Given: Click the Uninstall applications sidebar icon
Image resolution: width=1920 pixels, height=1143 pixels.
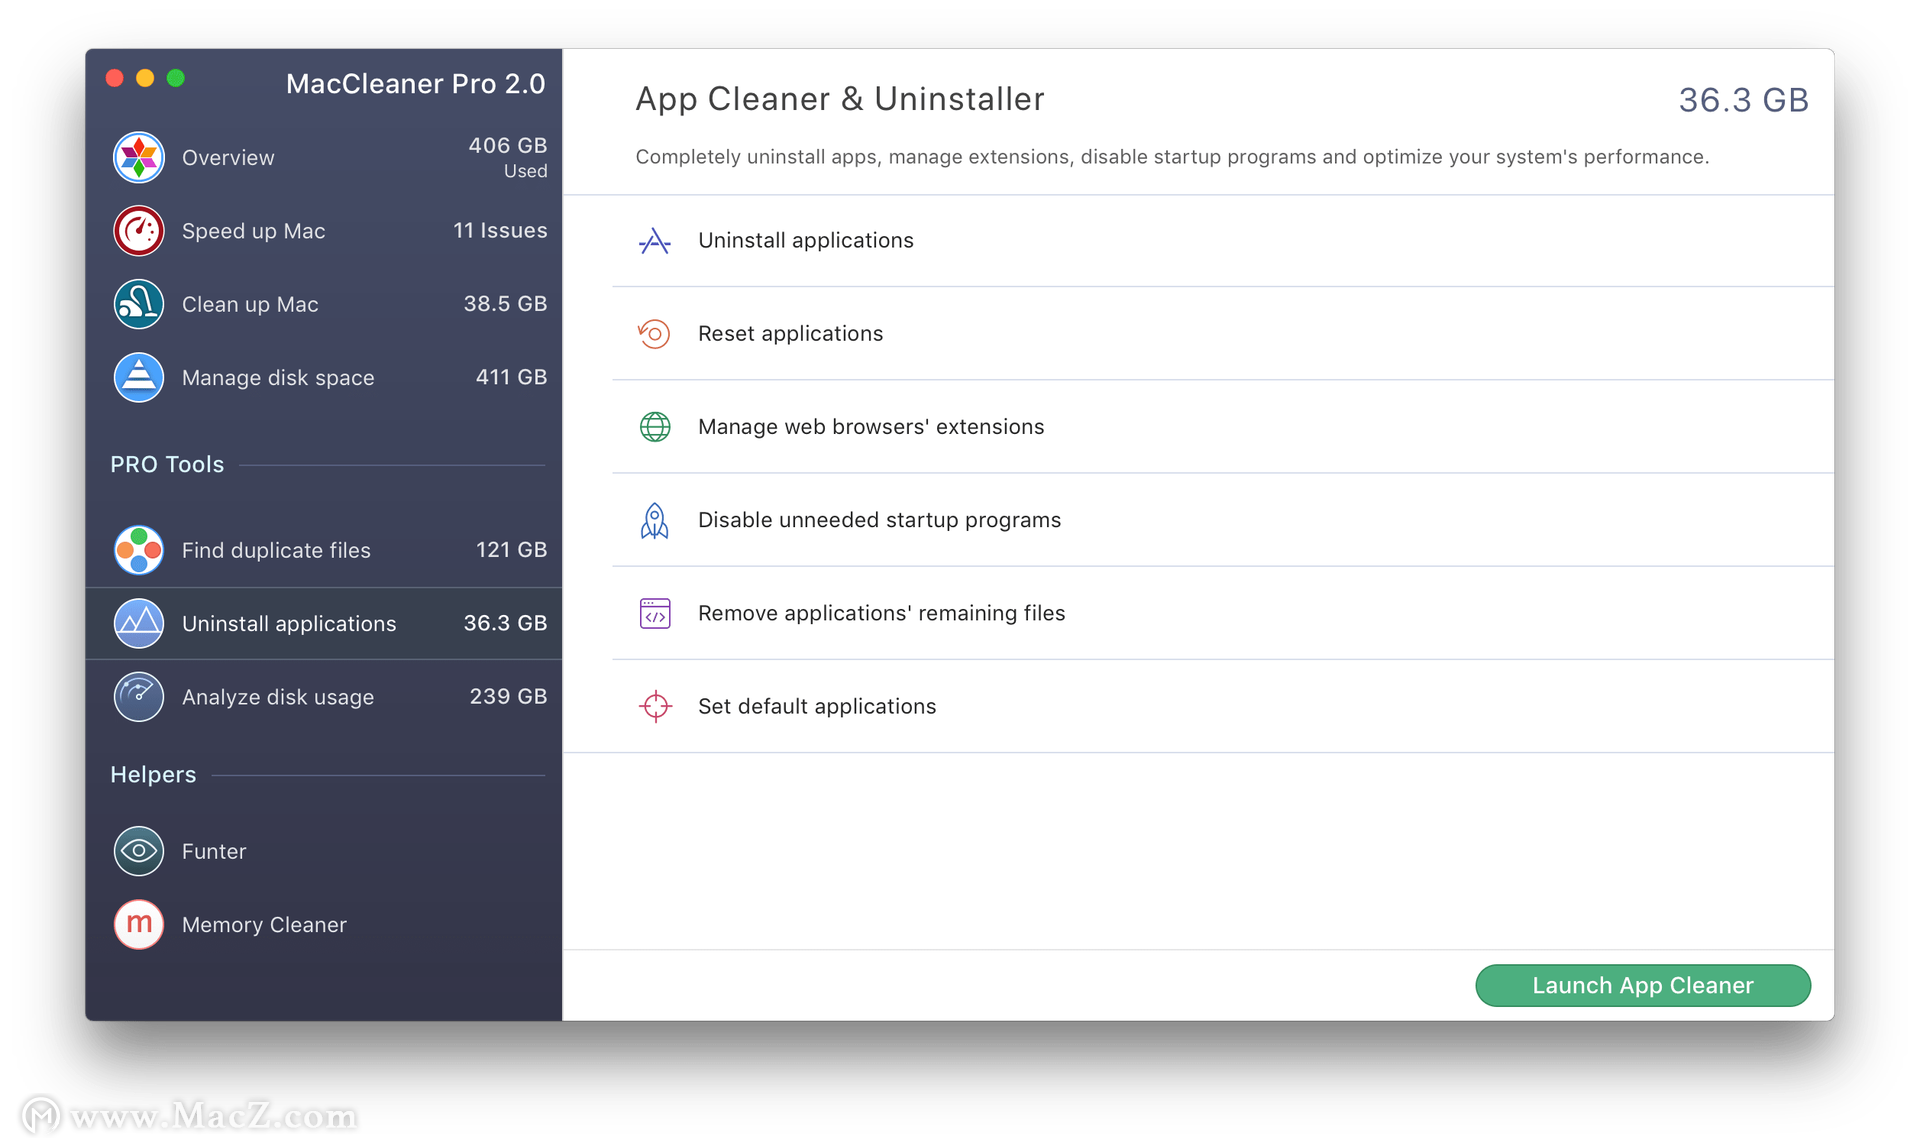Looking at the screenshot, I should (x=138, y=623).
